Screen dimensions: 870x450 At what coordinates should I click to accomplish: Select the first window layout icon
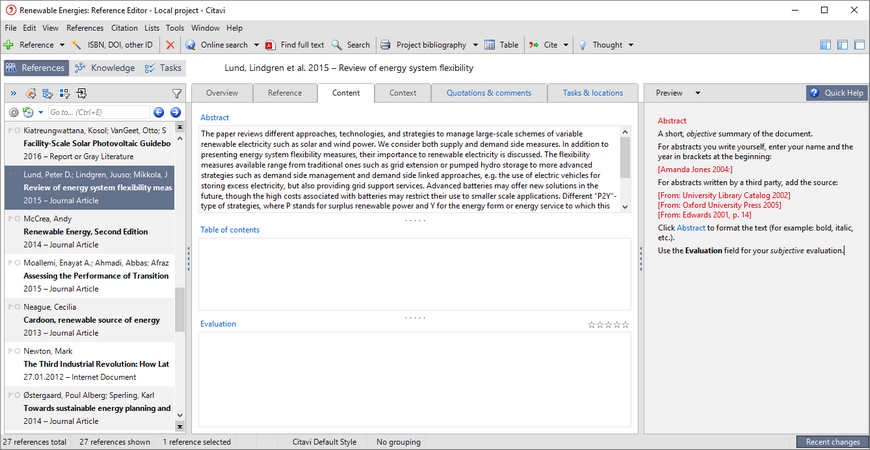826,45
